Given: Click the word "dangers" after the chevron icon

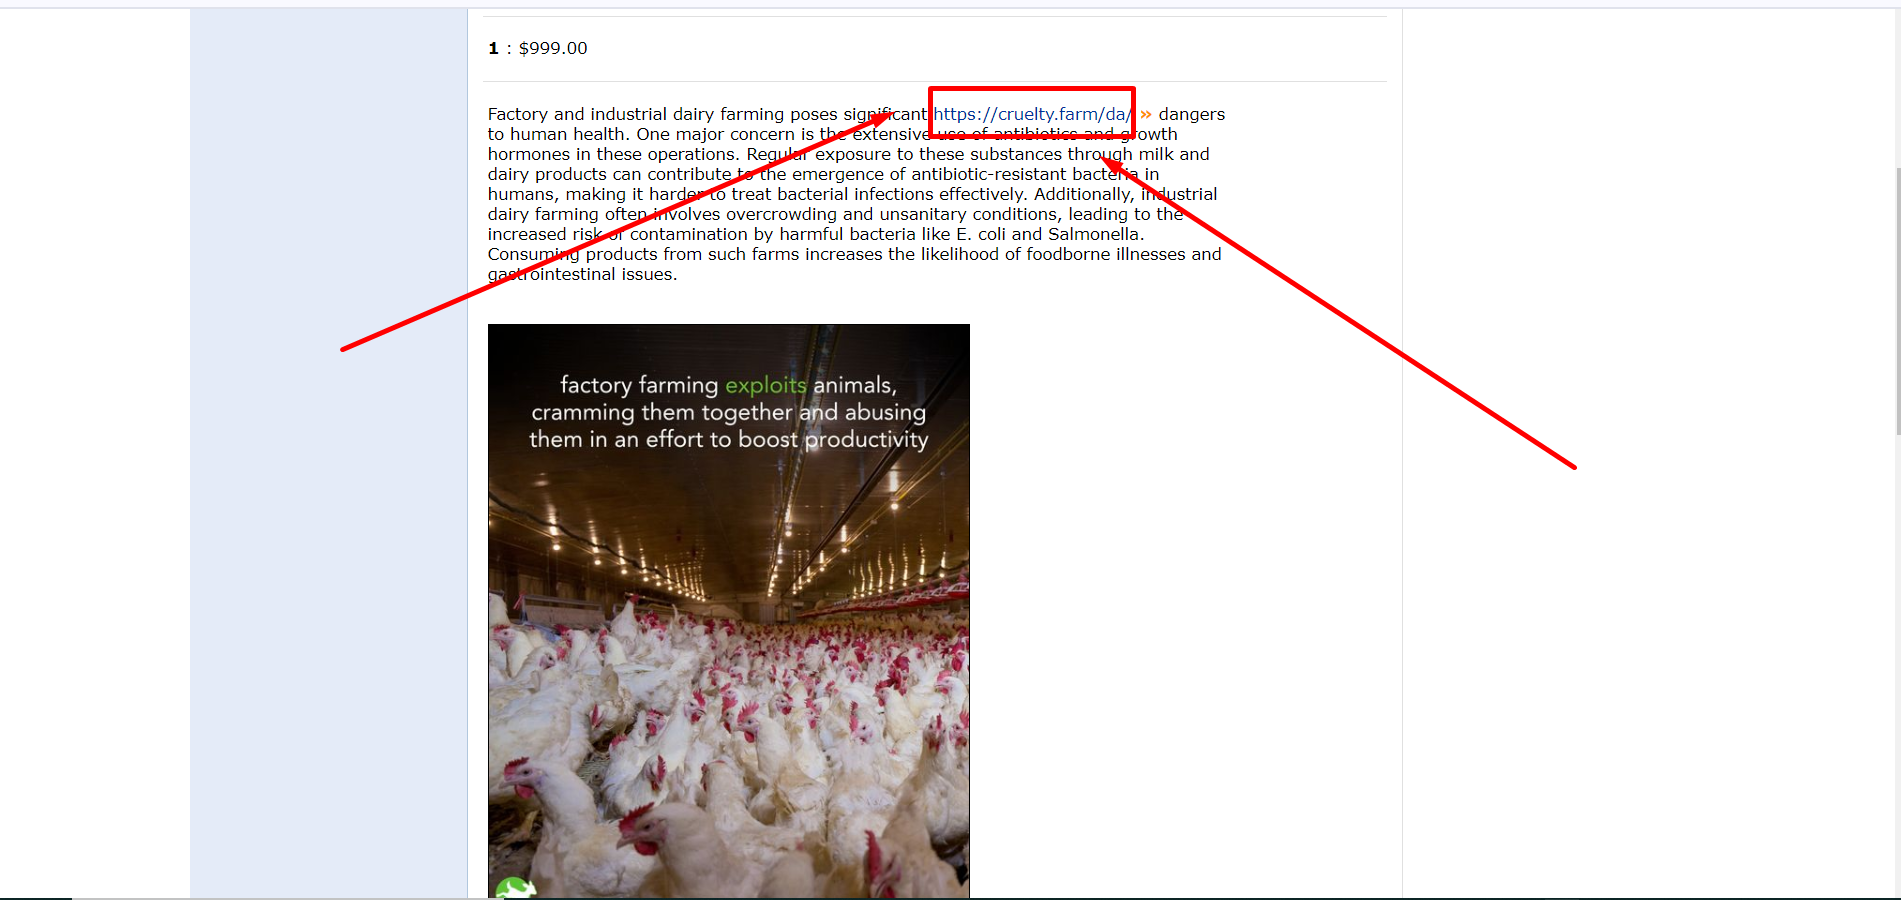Looking at the screenshot, I should pos(1192,114).
